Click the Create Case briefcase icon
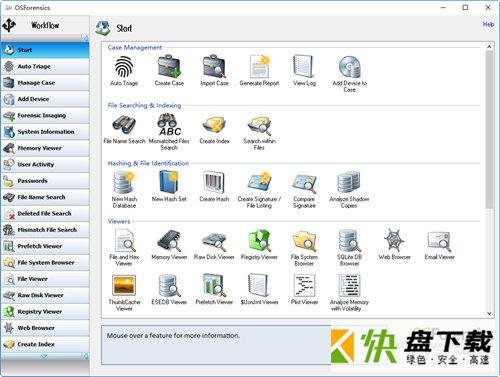This screenshot has height=377, width=500. pos(169,66)
